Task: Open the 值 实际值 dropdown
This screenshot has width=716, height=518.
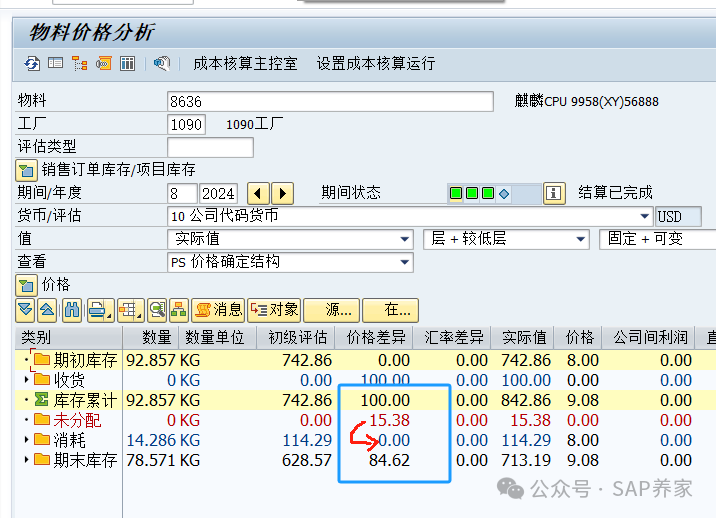Action: [x=404, y=239]
